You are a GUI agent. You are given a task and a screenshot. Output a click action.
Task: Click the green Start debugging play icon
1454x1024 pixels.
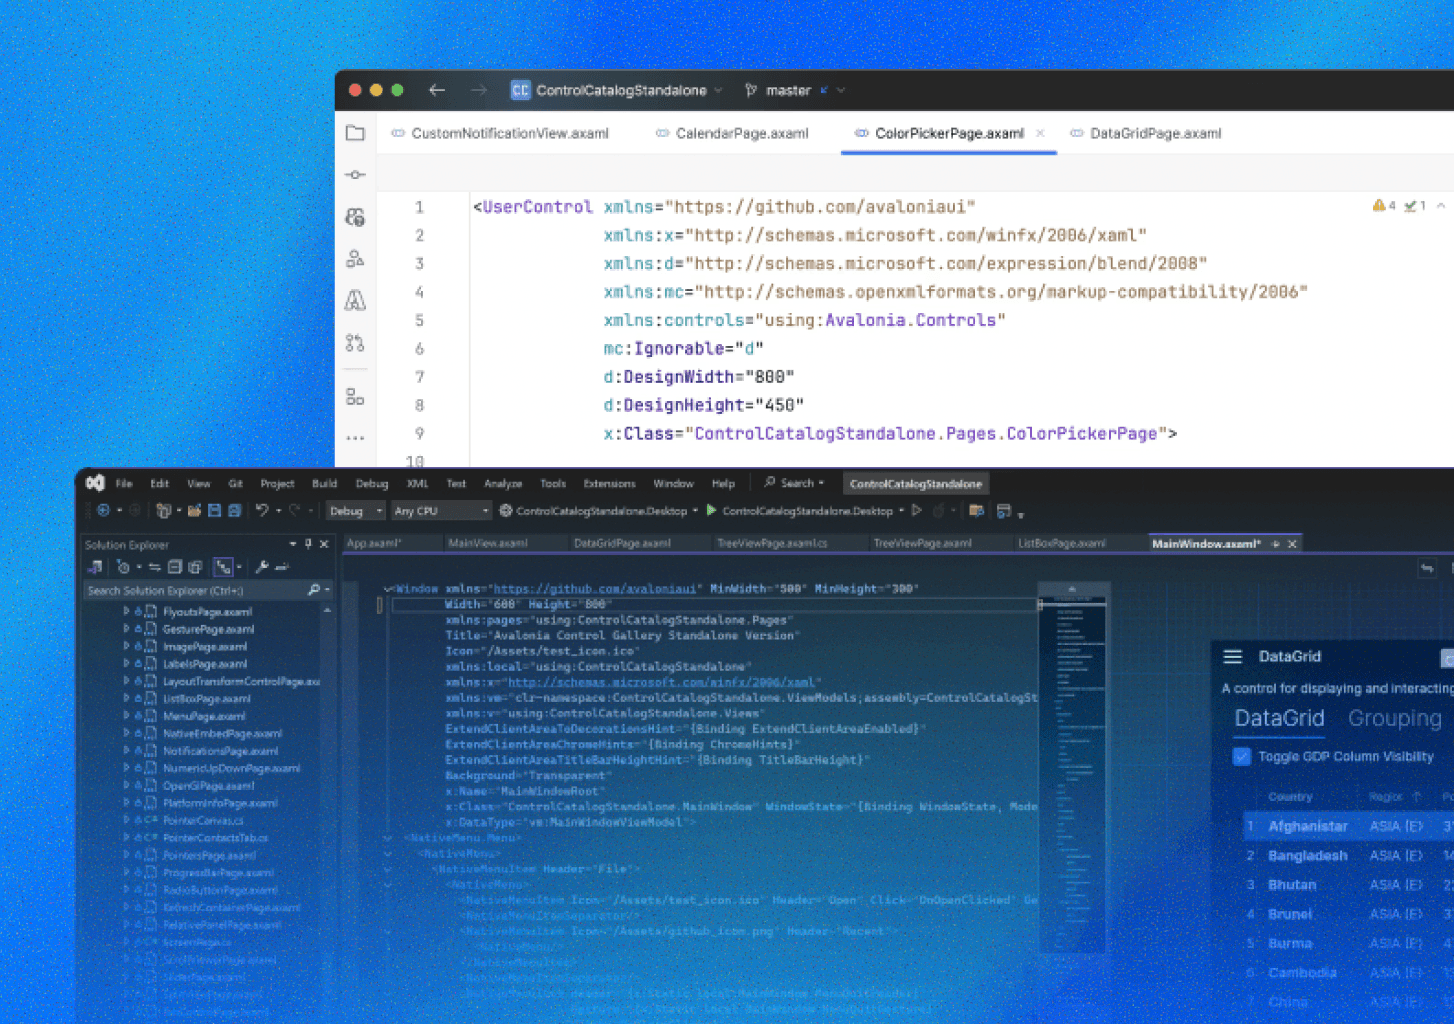point(711,510)
